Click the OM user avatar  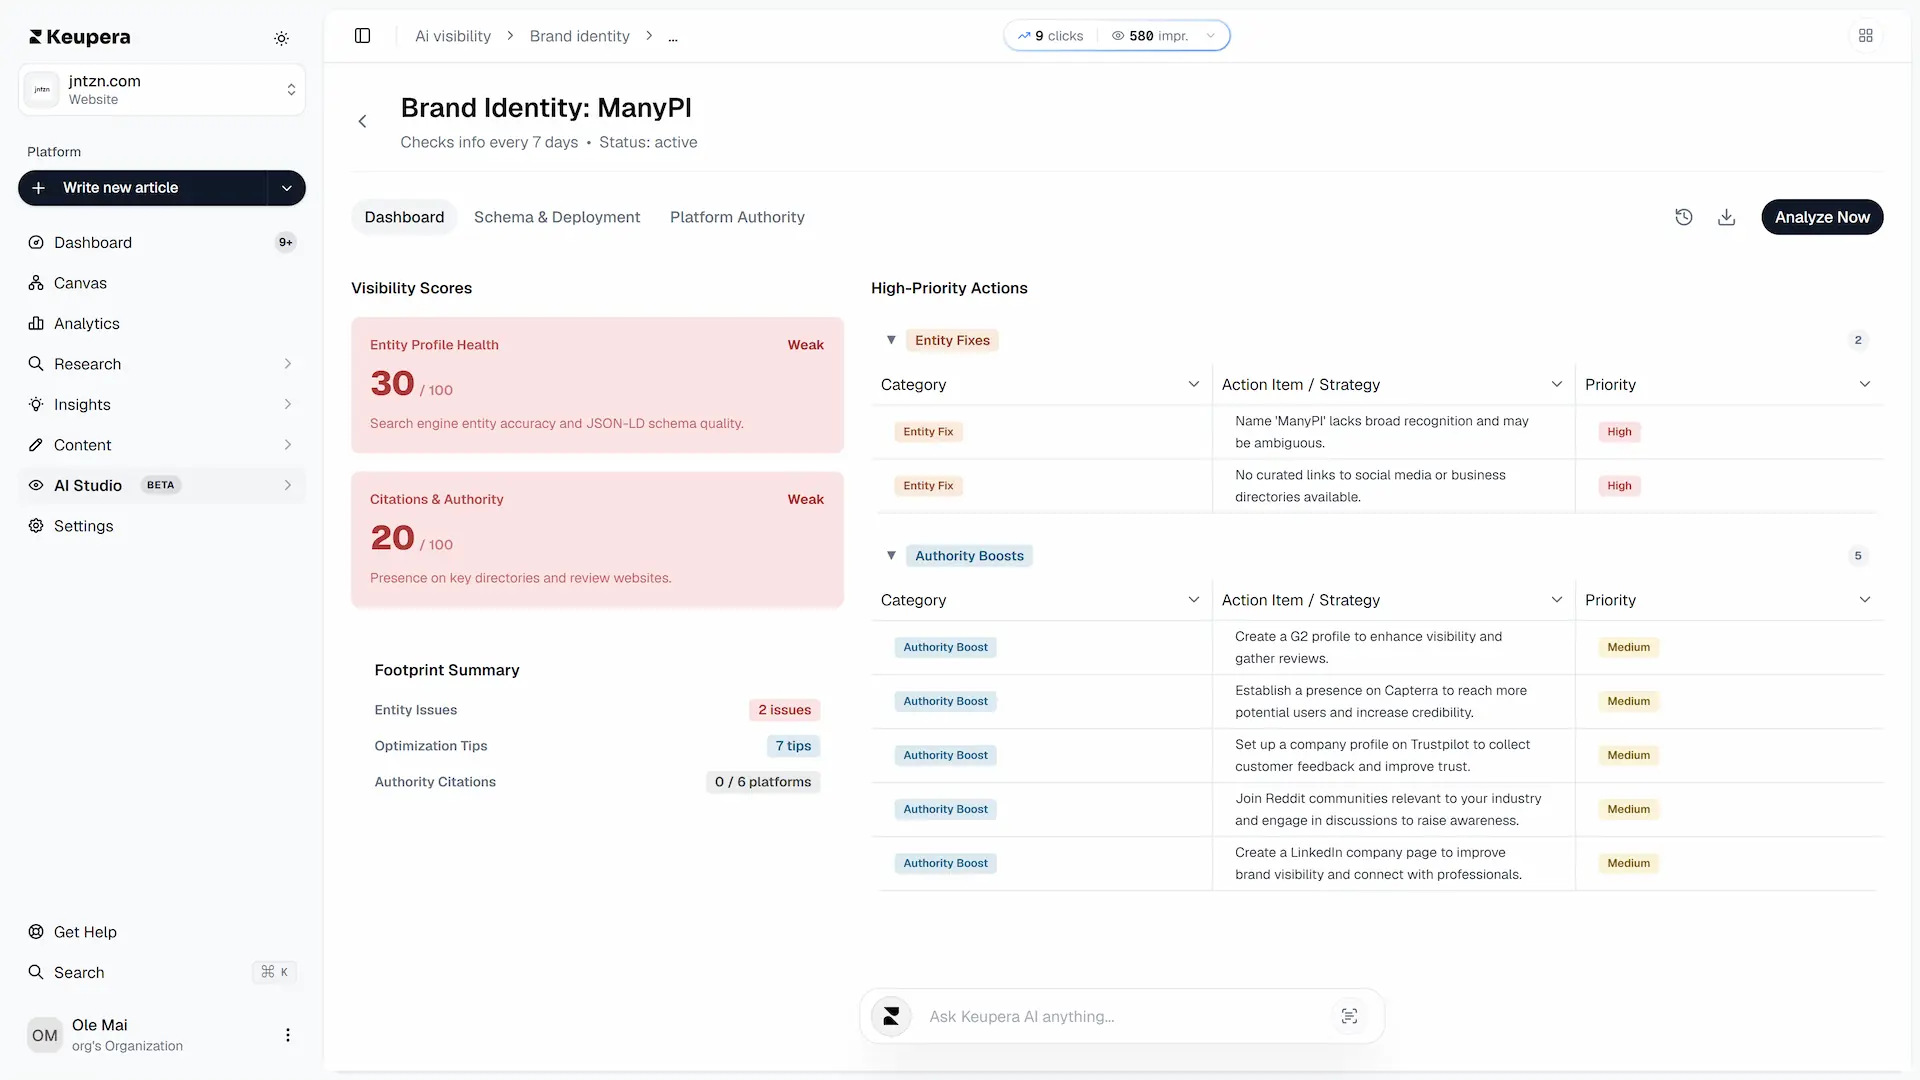45,1035
